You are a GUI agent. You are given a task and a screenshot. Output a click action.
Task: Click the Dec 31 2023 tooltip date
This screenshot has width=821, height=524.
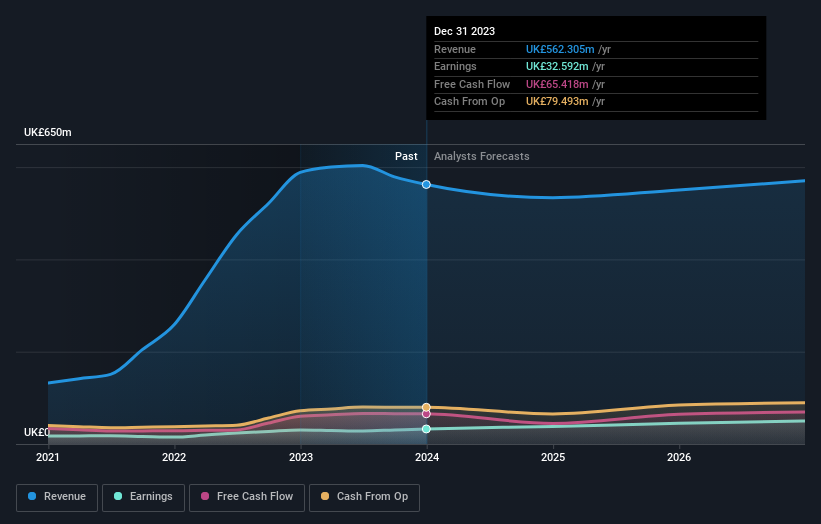(x=464, y=31)
